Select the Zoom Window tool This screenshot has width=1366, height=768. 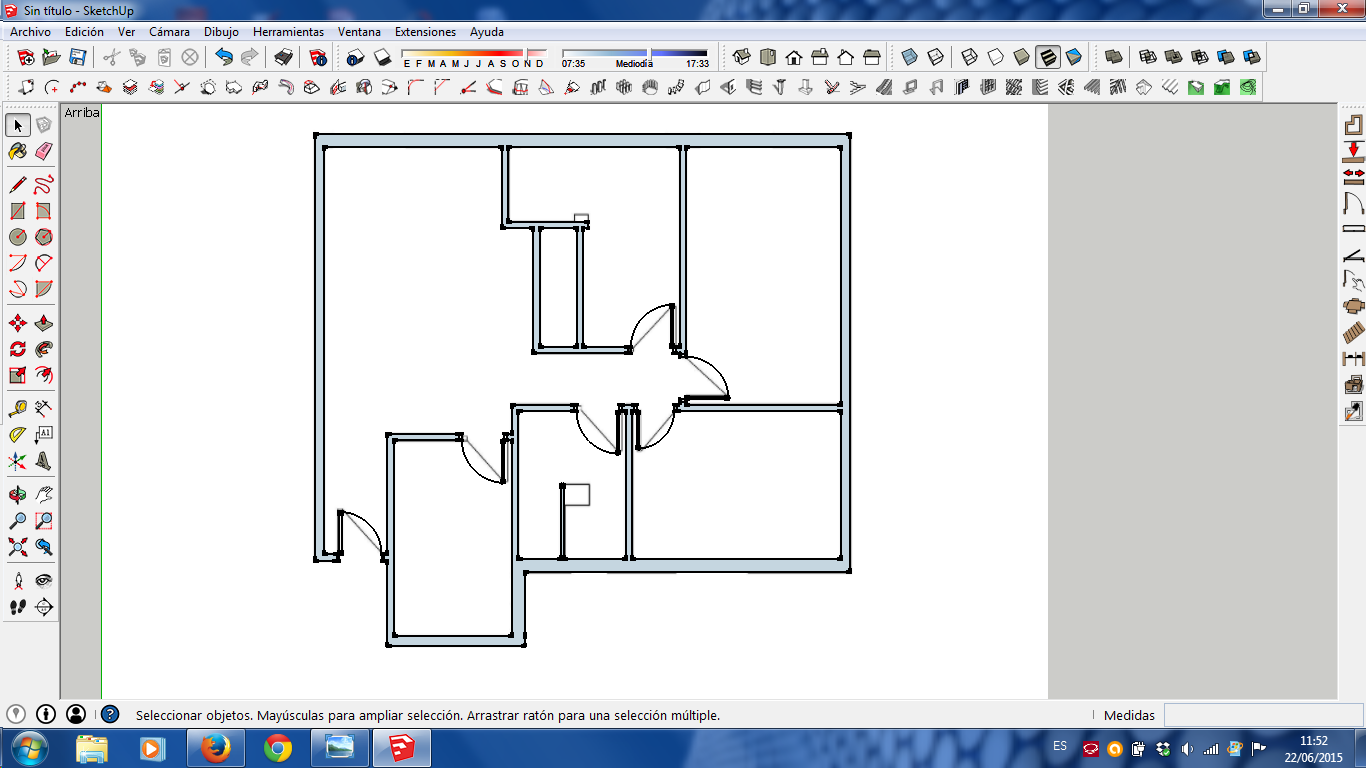tap(44, 521)
